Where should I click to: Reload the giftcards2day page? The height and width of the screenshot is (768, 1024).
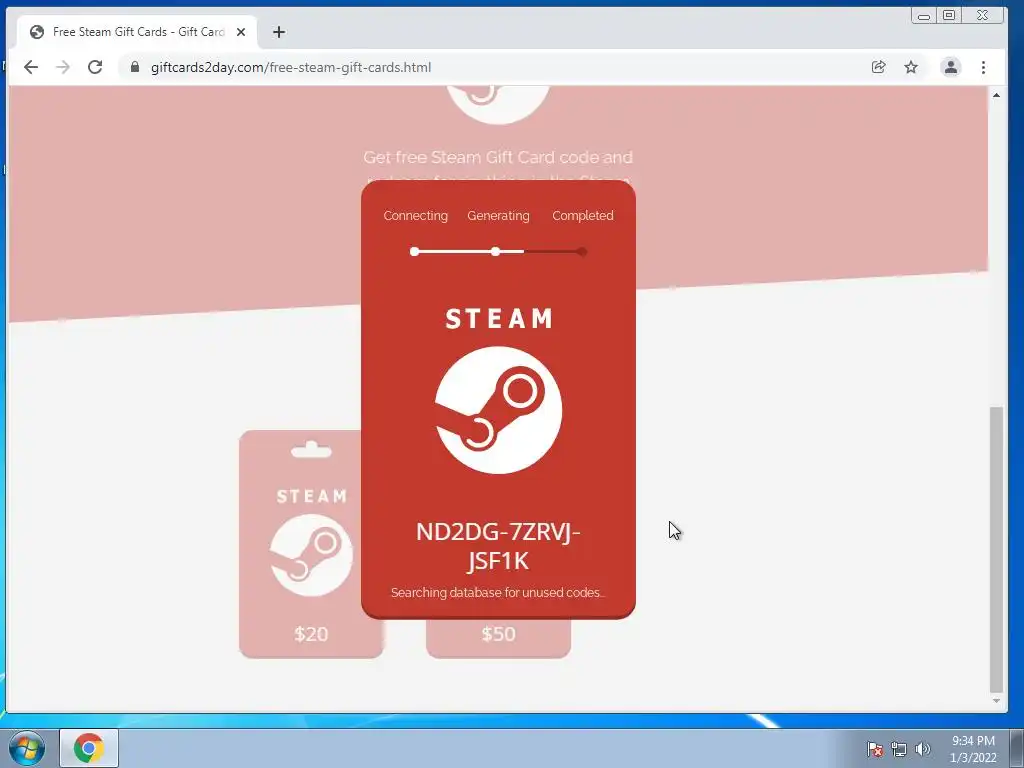95,67
